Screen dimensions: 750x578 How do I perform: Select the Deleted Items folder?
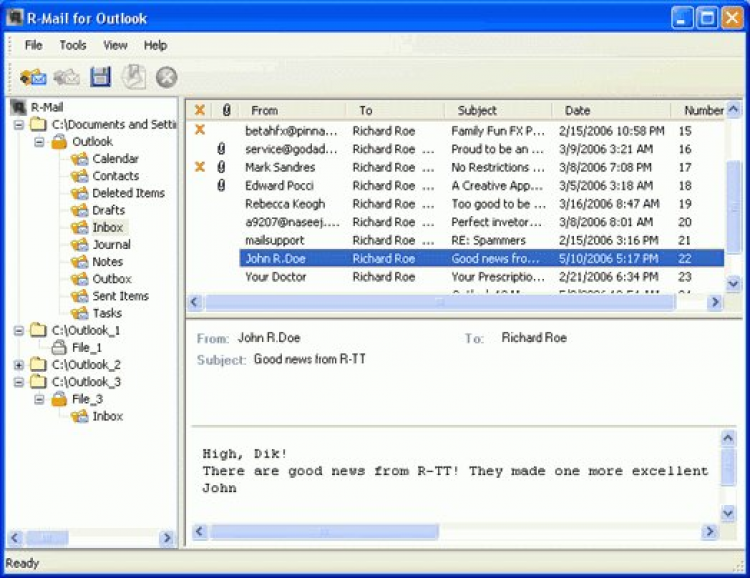pyautogui.click(x=128, y=193)
